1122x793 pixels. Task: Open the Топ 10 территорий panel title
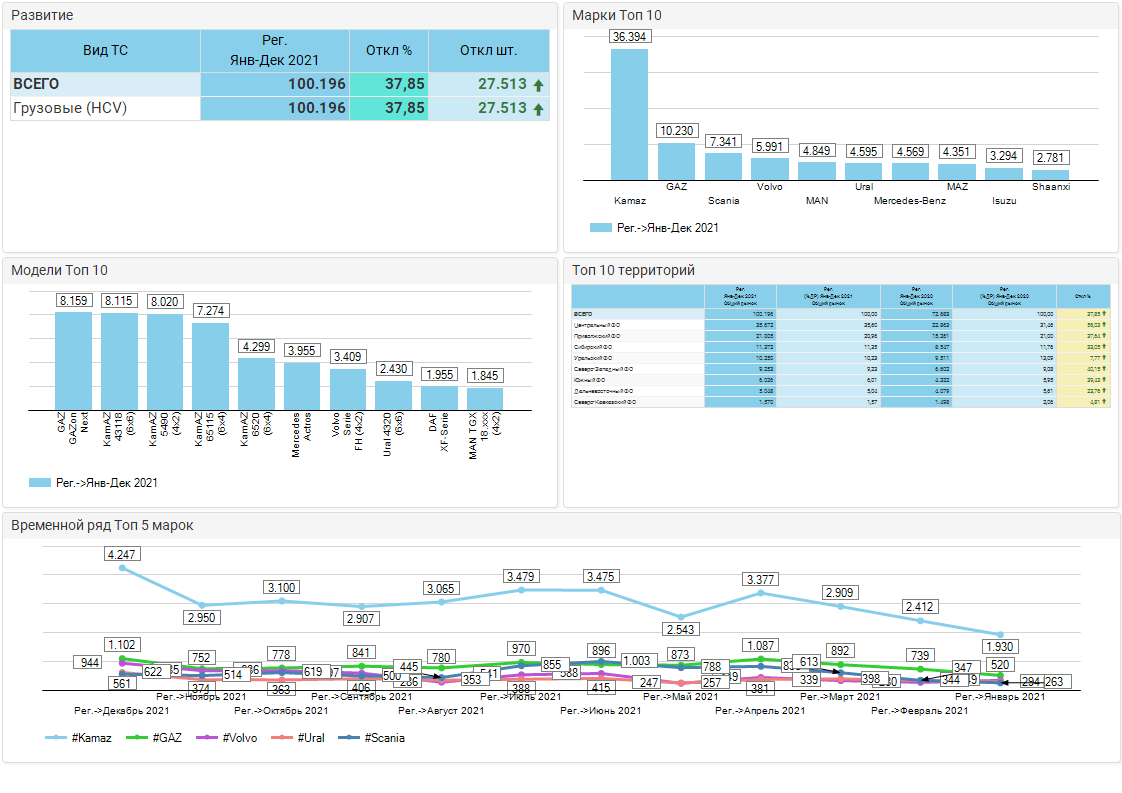pyautogui.click(x=632, y=270)
